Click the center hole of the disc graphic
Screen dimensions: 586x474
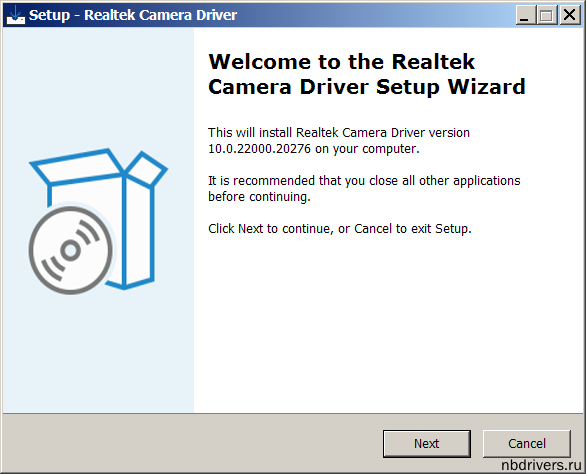click(71, 250)
